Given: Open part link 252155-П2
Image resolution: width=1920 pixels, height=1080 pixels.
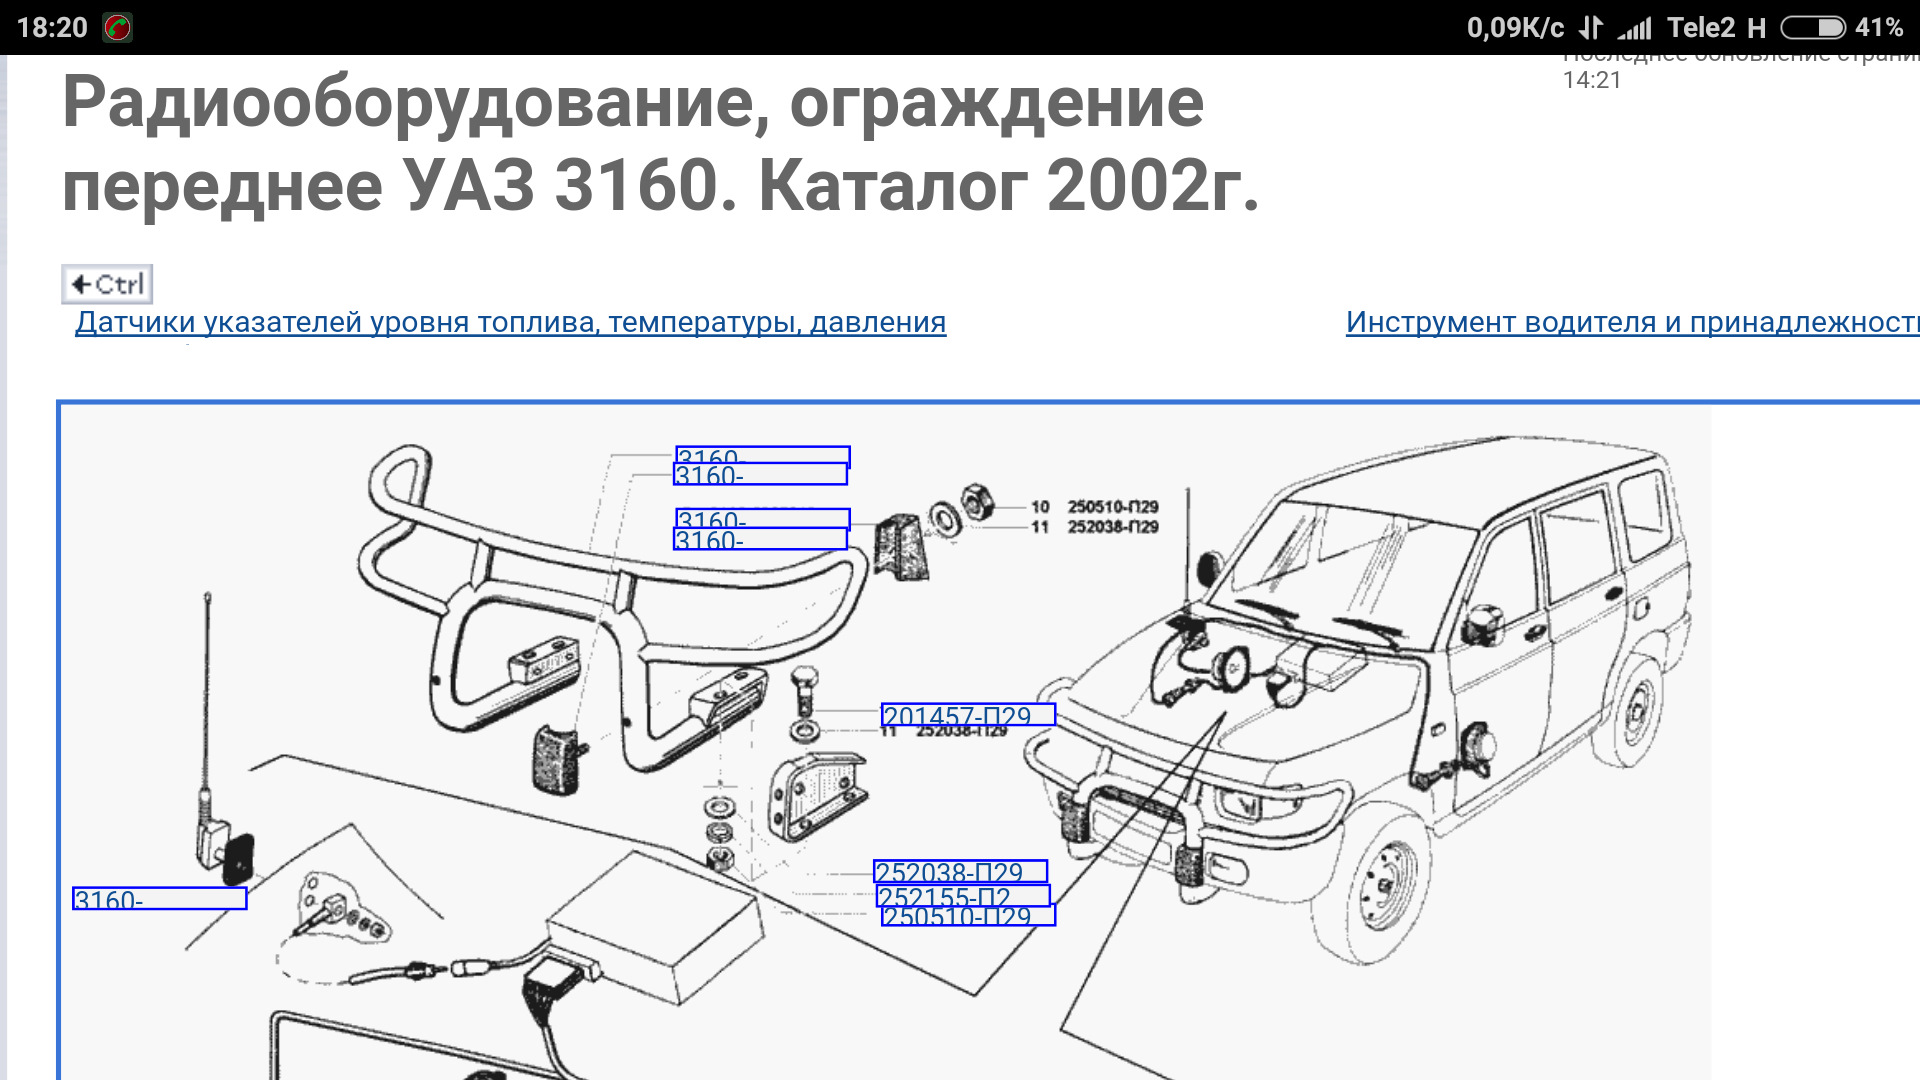Looking at the screenshot, I should tap(963, 896).
